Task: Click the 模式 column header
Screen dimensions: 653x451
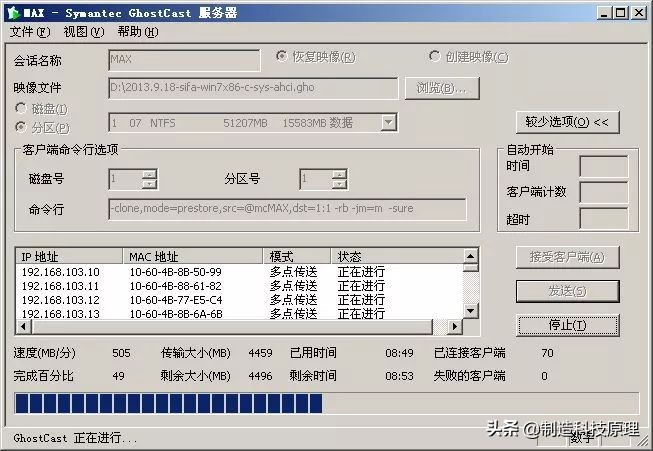Action: point(297,256)
